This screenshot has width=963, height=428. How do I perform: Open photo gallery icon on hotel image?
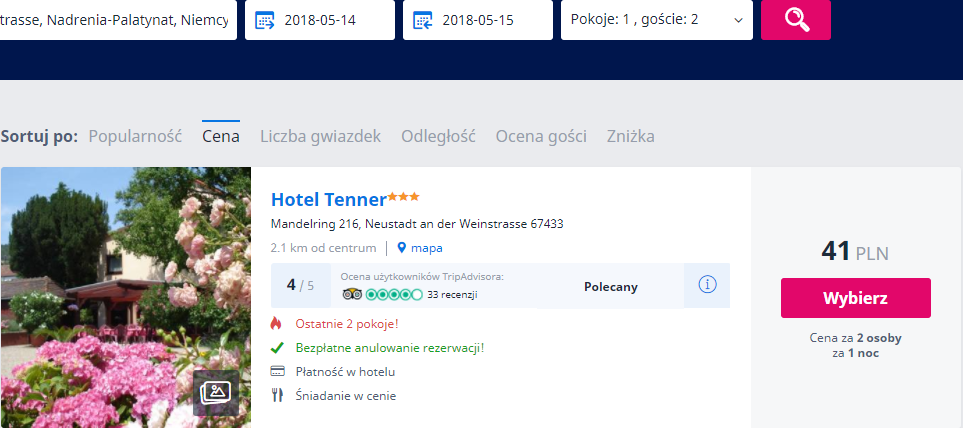point(216,392)
